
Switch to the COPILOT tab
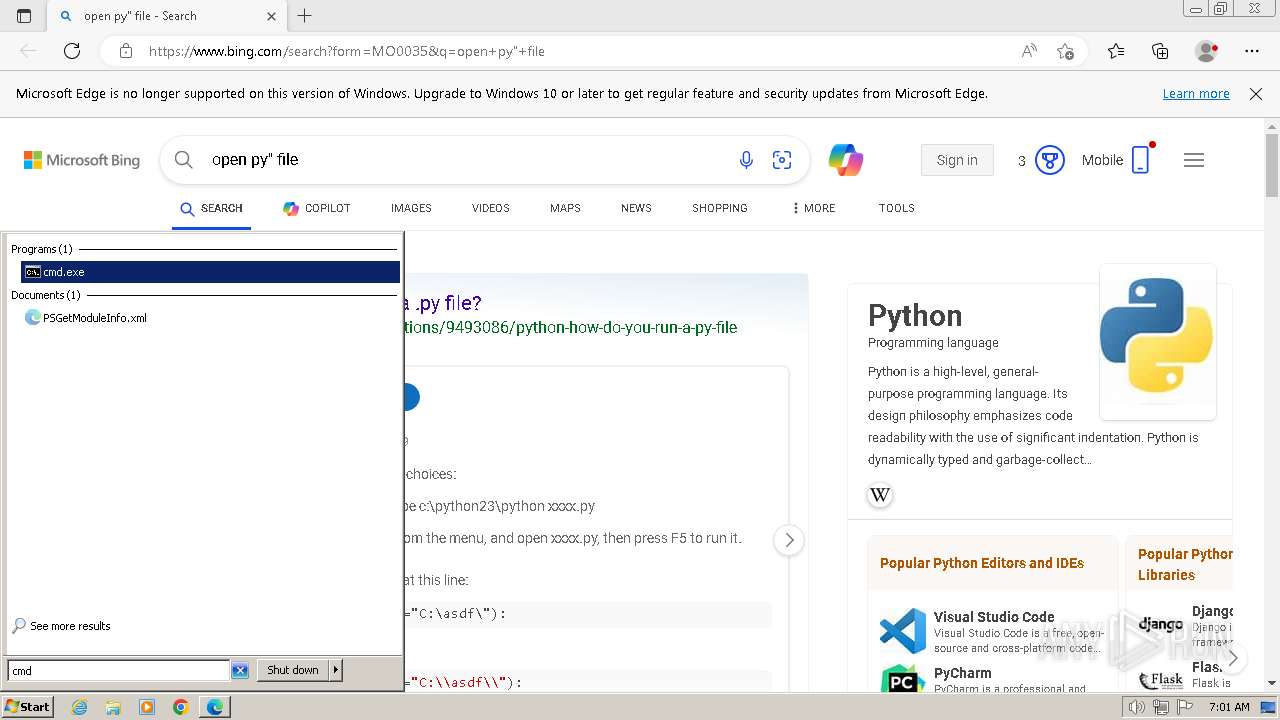(317, 208)
